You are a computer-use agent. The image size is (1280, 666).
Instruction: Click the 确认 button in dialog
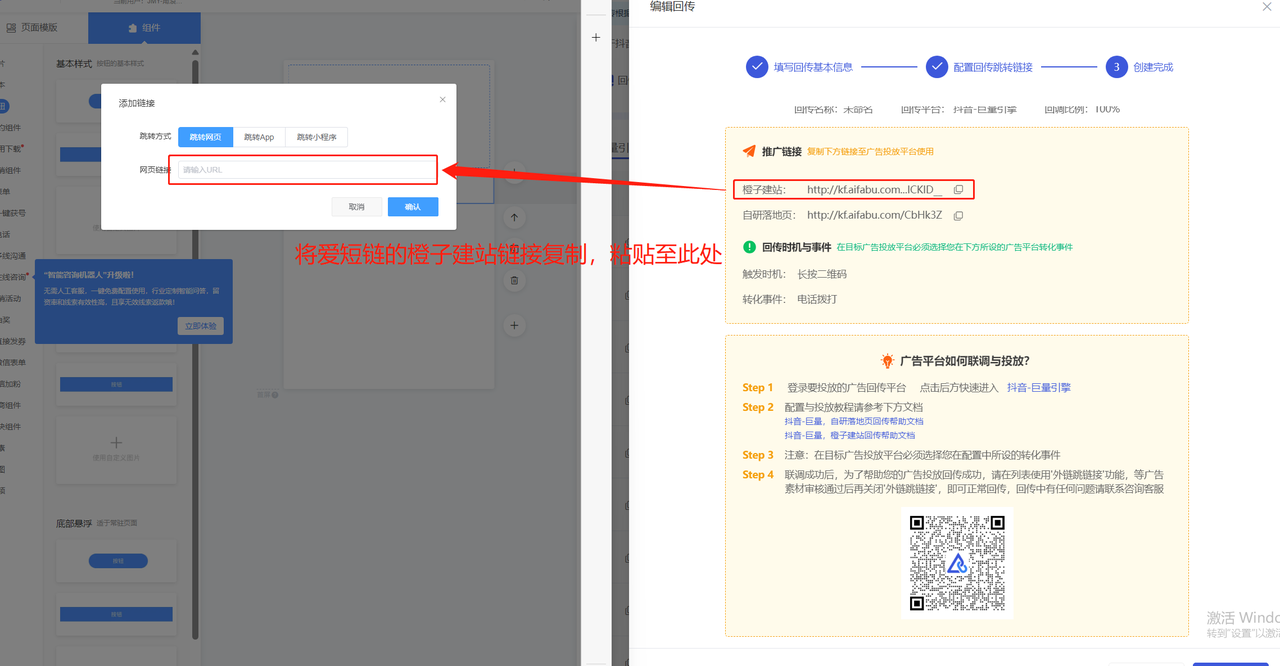(412, 207)
